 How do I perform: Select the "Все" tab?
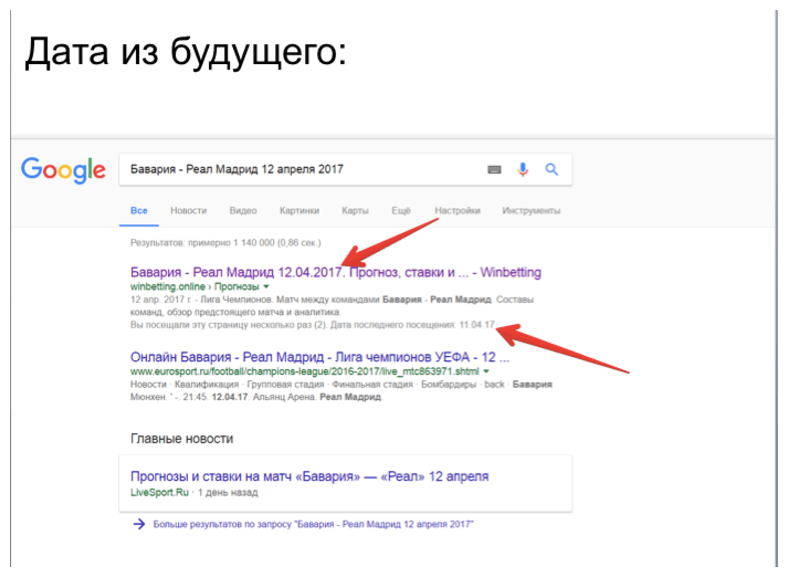tap(139, 210)
